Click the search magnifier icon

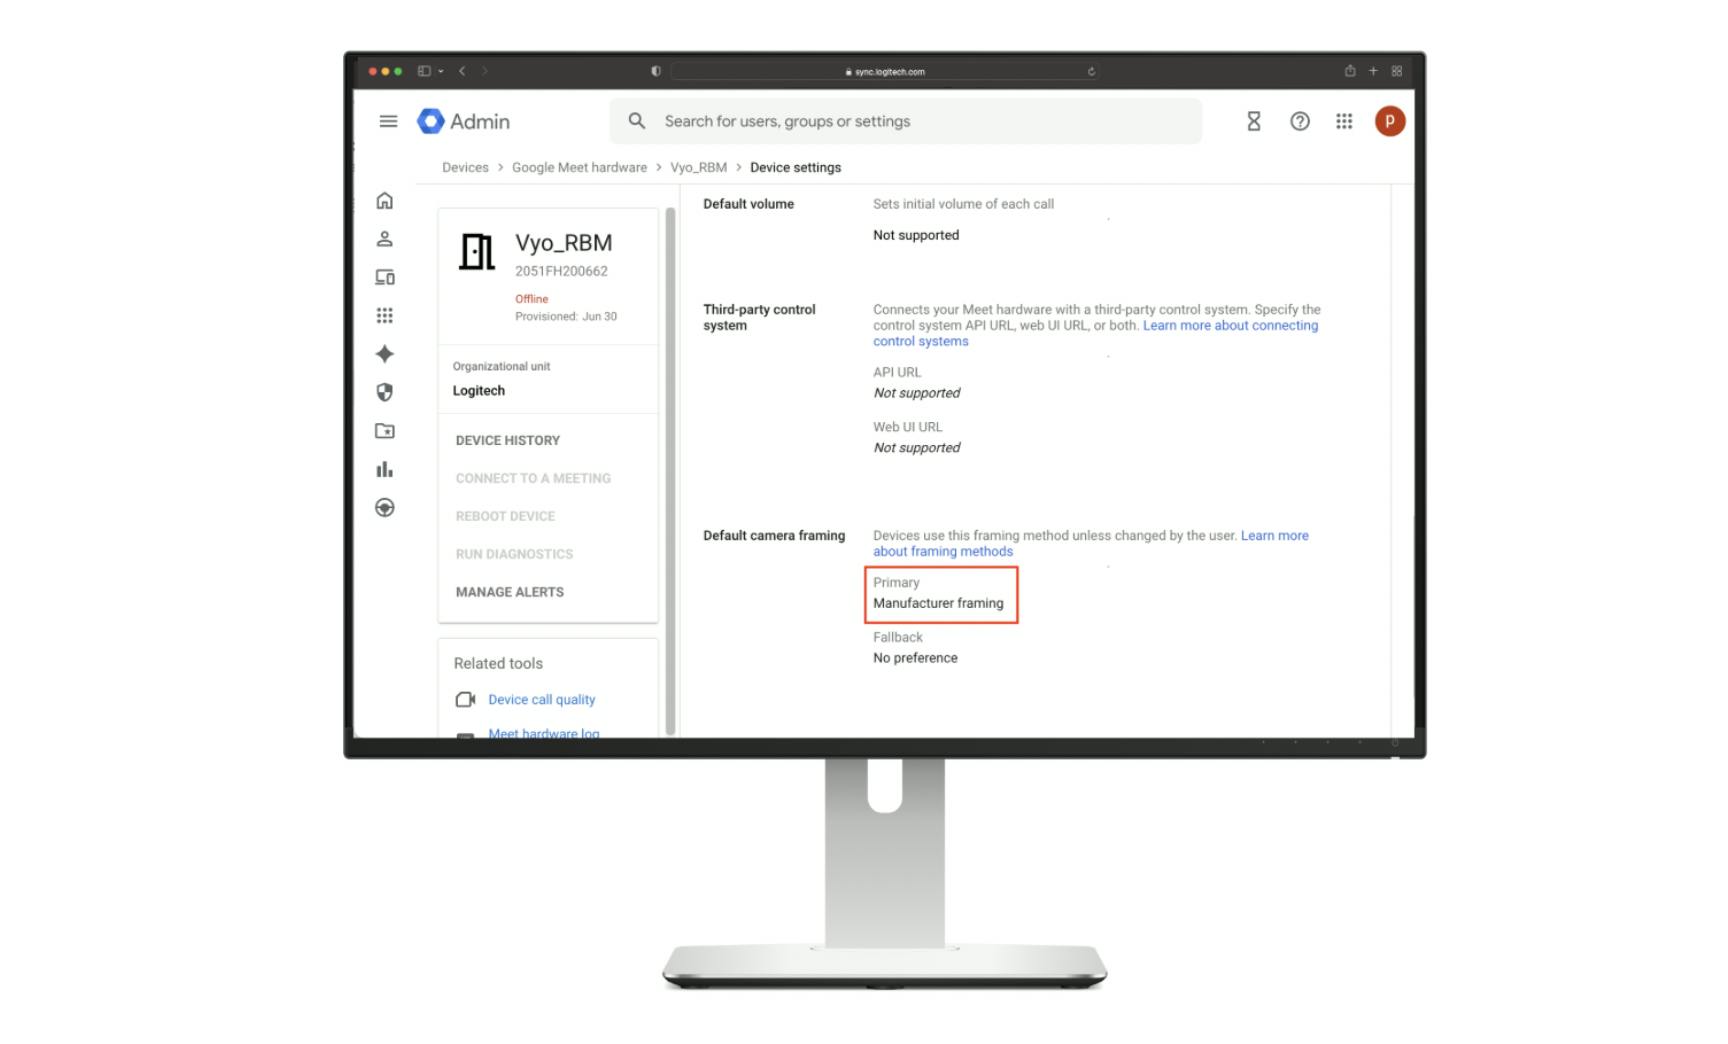637,121
